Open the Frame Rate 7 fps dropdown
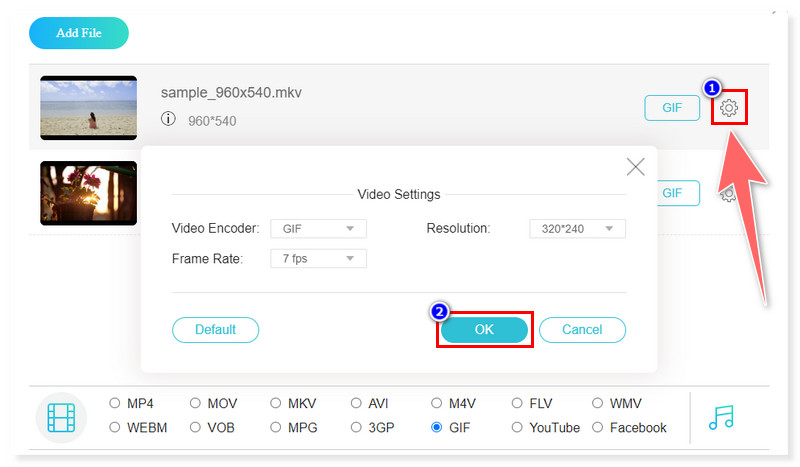Viewport: 800px width, 467px height. click(x=318, y=259)
